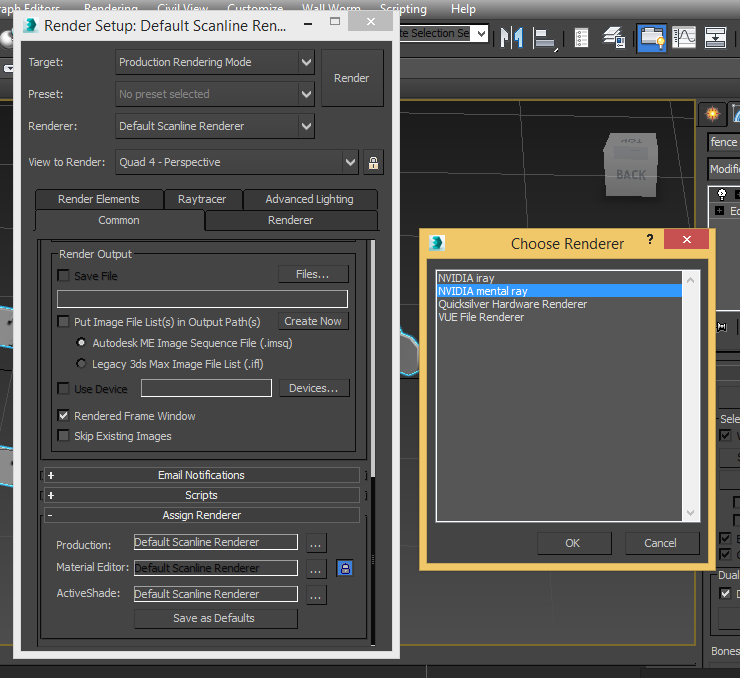The height and width of the screenshot is (678, 740).
Task: Click the Create panel sun icon
Action: click(x=712, y=114)
